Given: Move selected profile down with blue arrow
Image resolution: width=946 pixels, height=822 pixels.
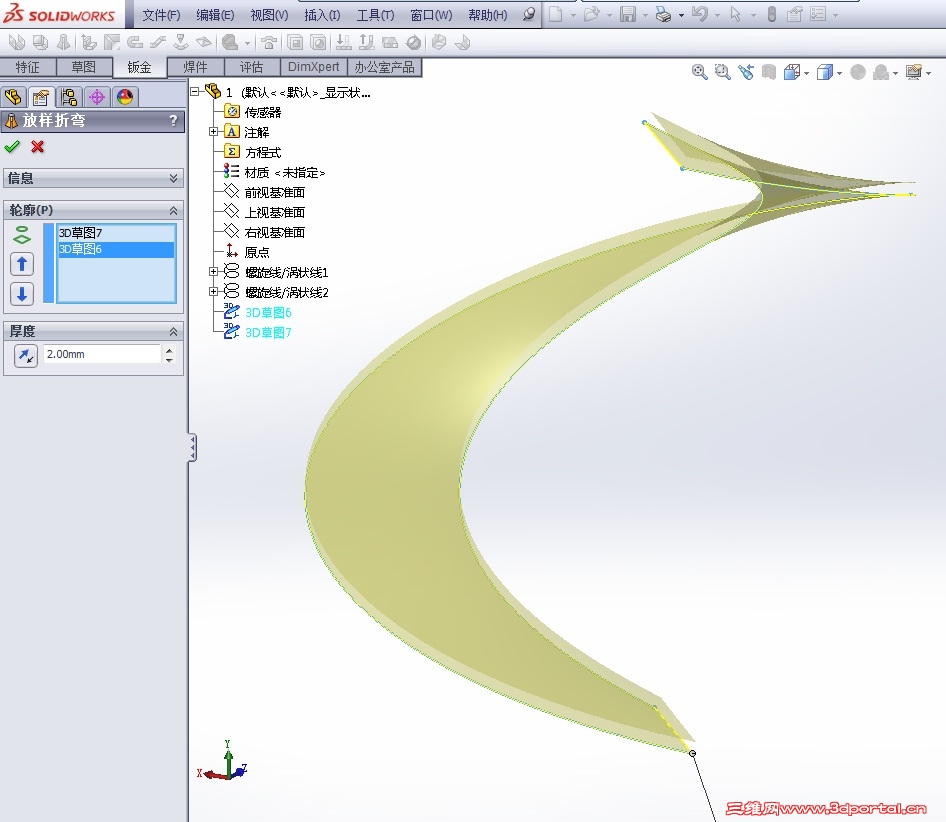Looking at the screenshot, I should pyautogui.click(x=22, y=294).
